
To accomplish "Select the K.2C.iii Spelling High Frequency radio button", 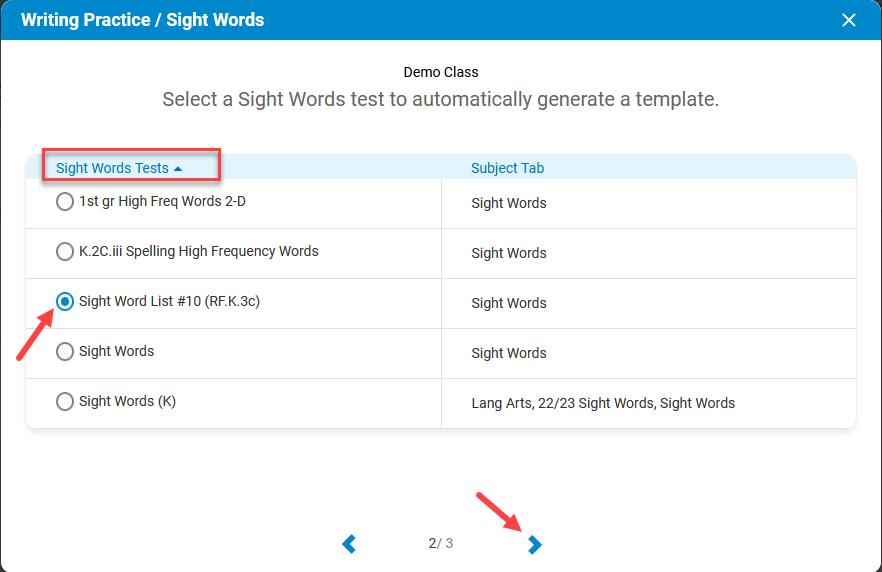I will (65, 252).
